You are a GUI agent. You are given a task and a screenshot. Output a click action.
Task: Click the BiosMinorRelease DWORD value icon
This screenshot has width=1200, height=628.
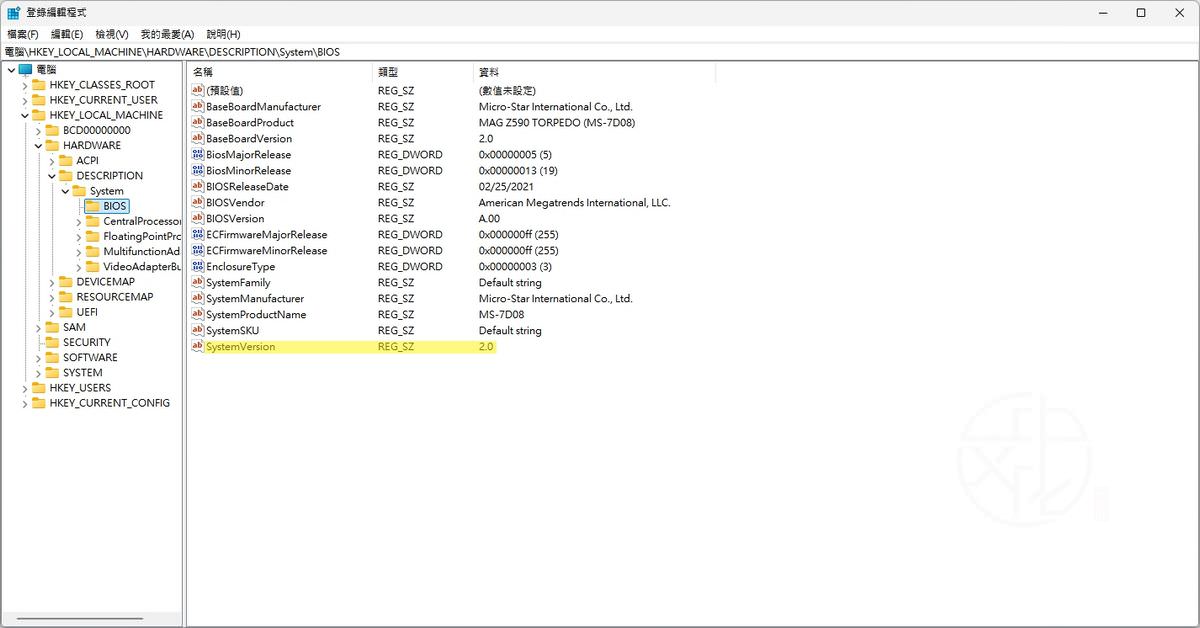197,170
